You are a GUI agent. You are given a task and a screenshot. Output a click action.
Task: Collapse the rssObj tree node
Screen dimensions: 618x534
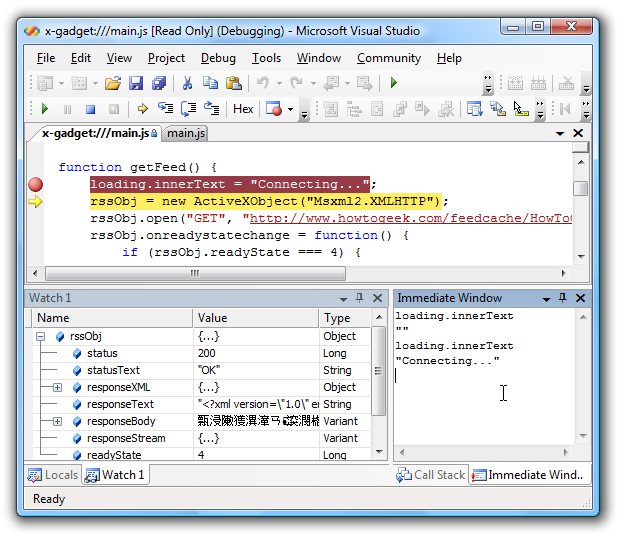point(40,337)
